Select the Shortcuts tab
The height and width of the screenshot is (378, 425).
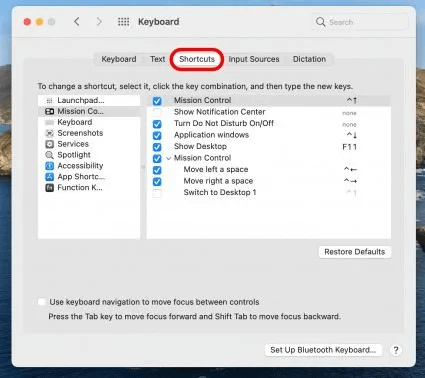197,59
